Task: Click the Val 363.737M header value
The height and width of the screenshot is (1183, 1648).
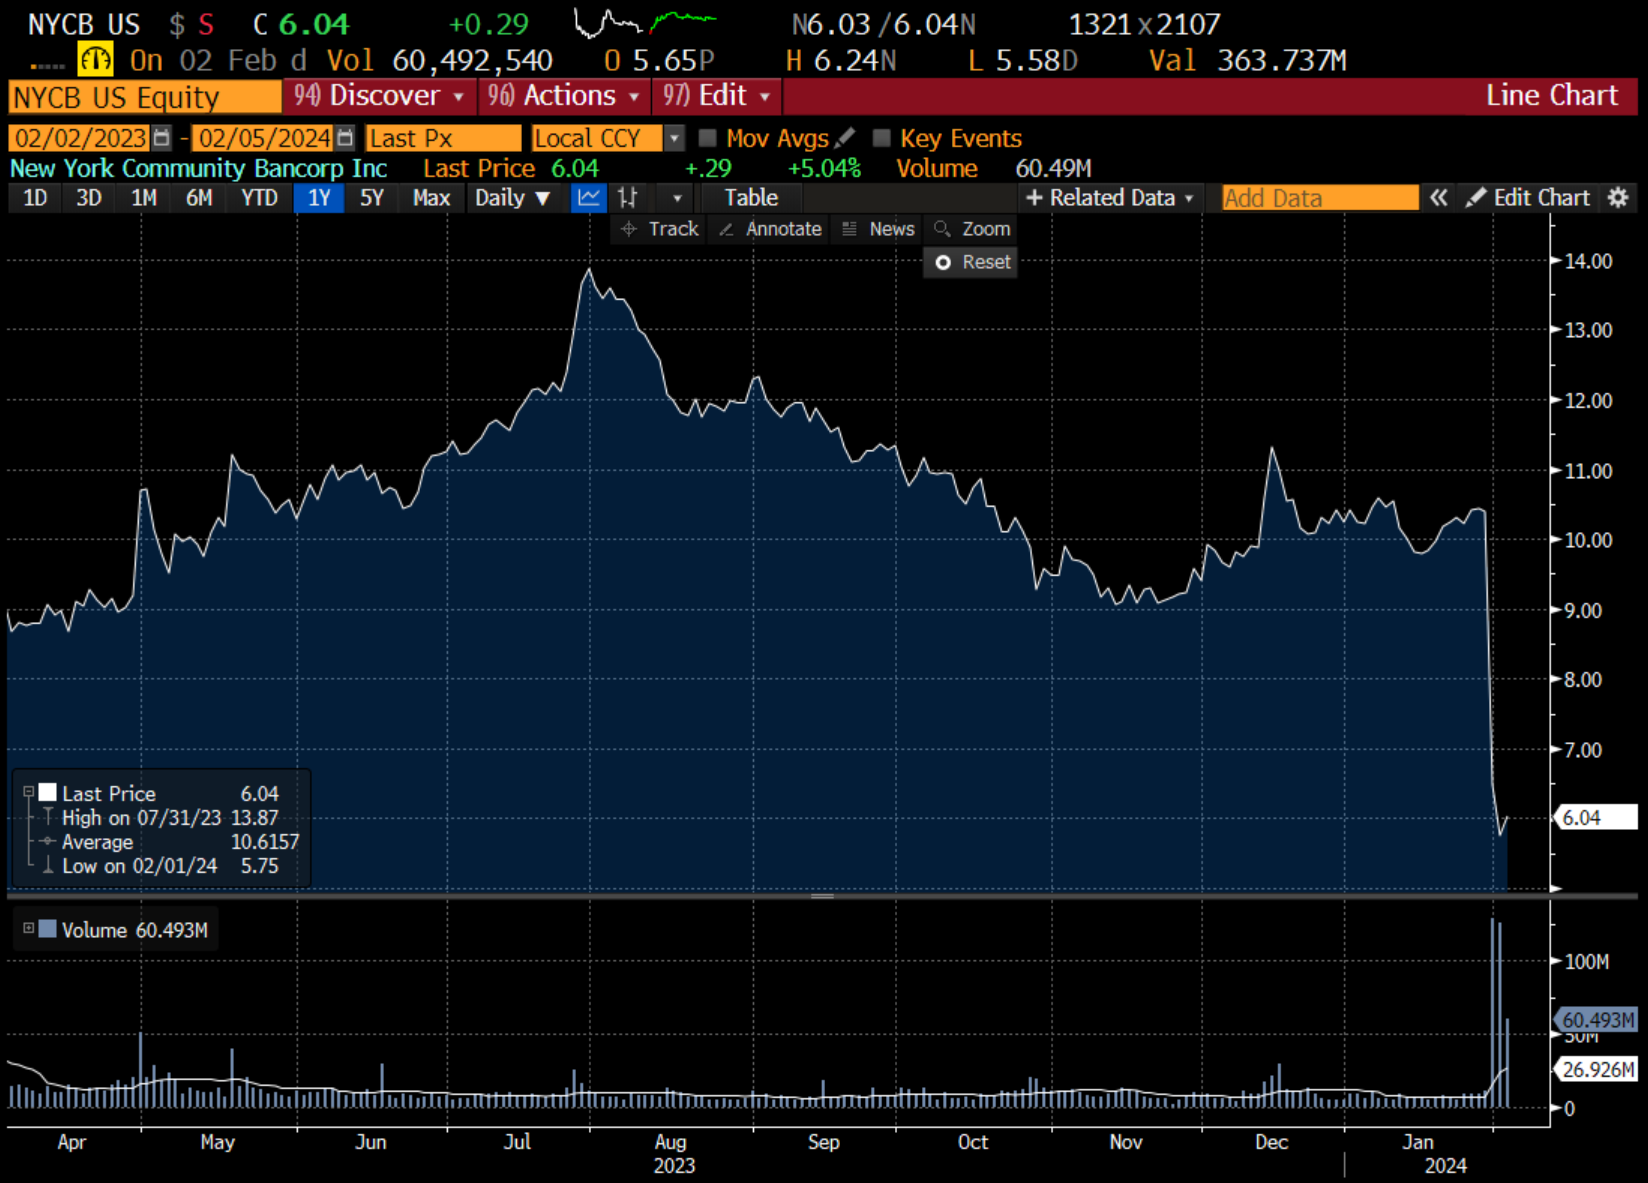Action: [1248, 60]
